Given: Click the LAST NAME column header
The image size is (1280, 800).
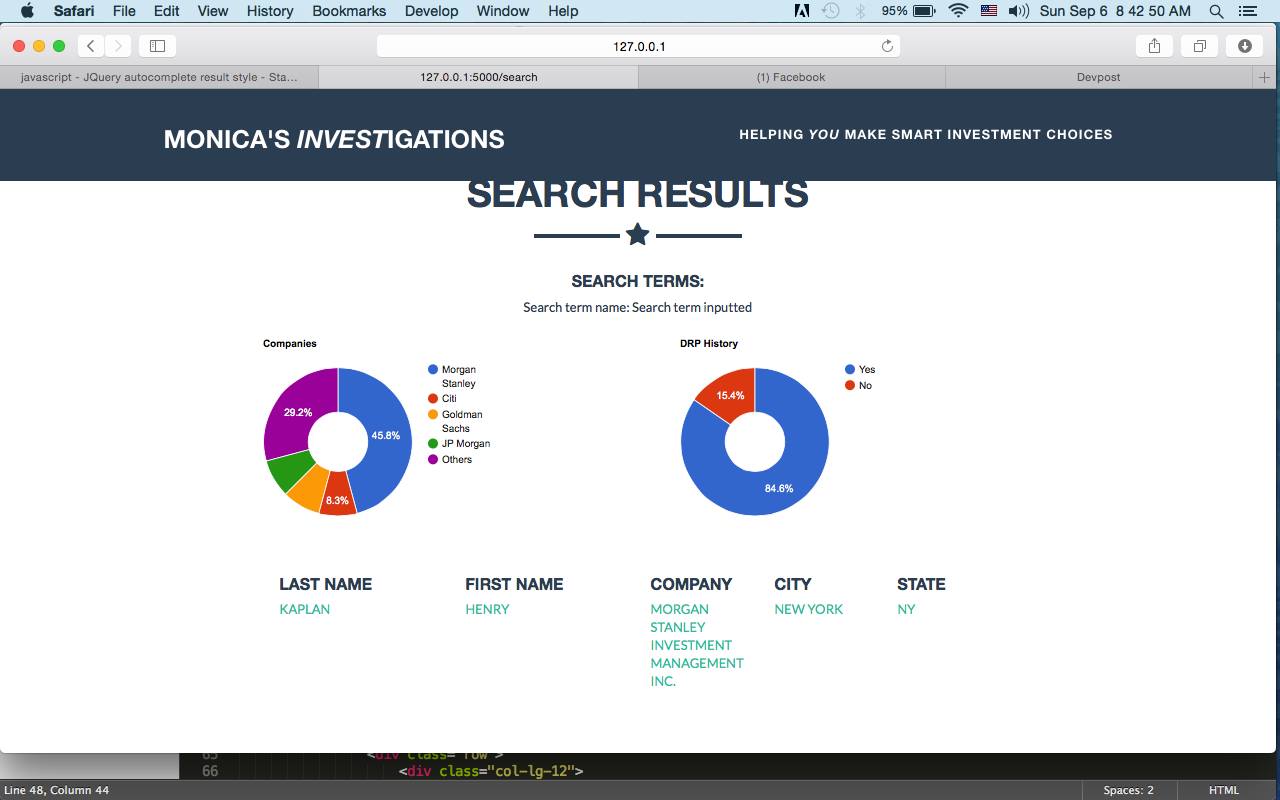Looking at the screenshot, I should (x=325, y=584).
